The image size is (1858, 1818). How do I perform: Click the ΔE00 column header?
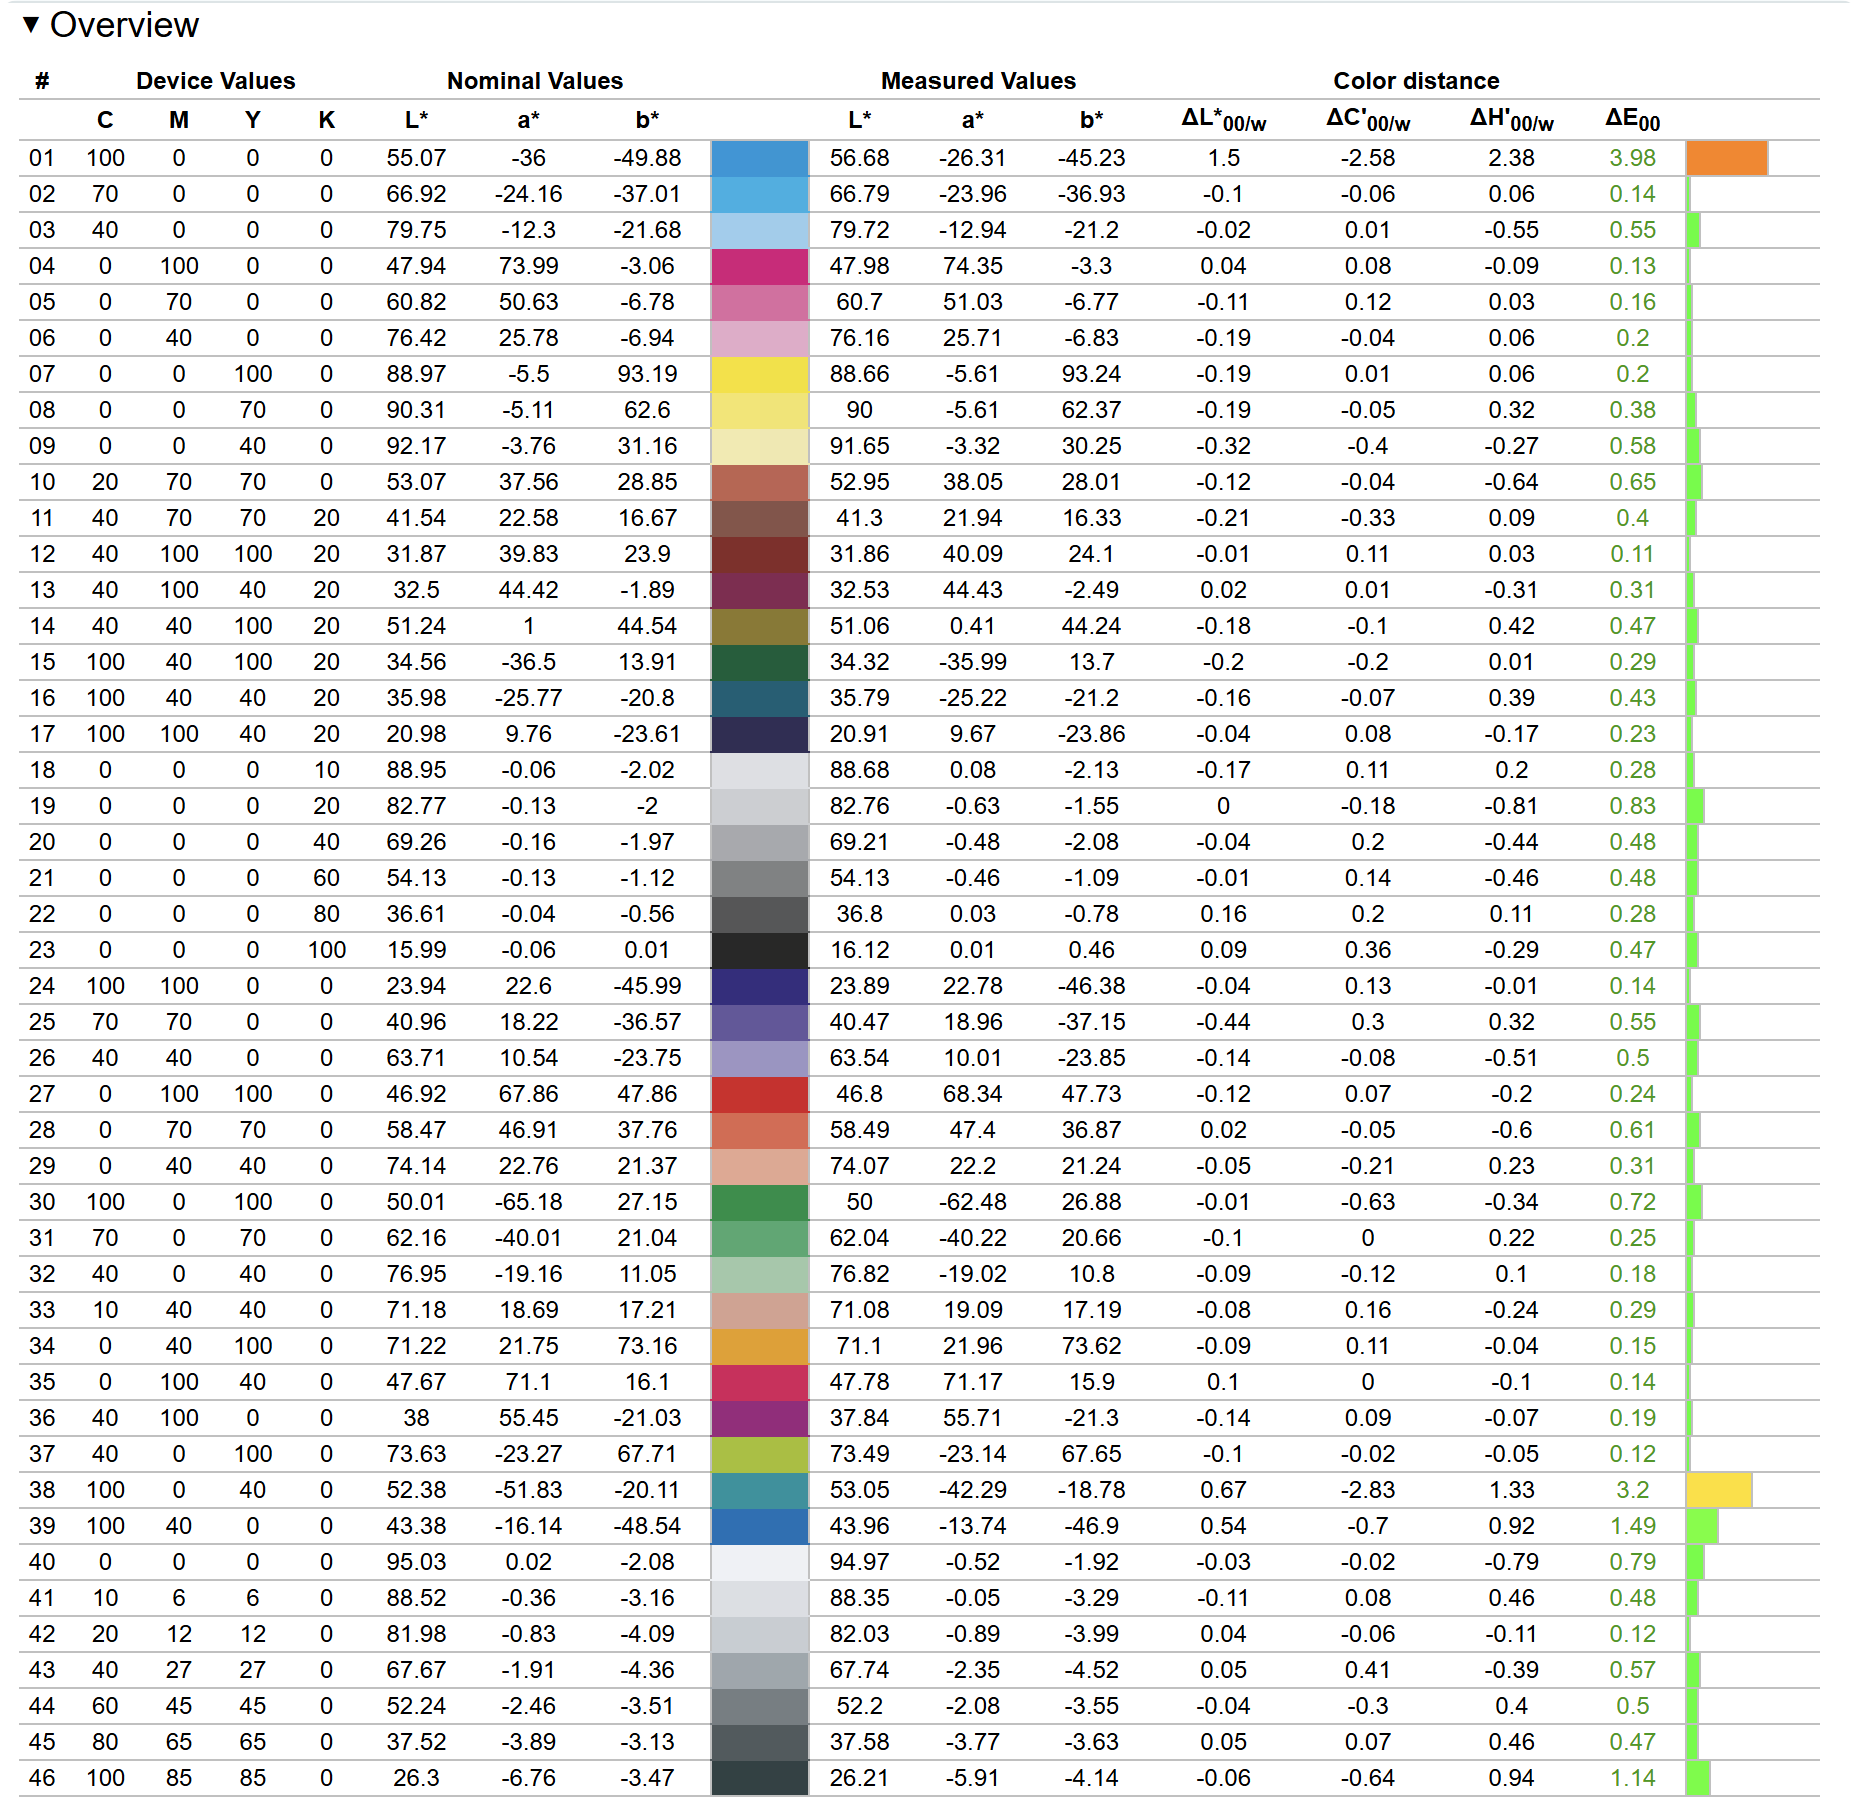[x=1632, y=120]
